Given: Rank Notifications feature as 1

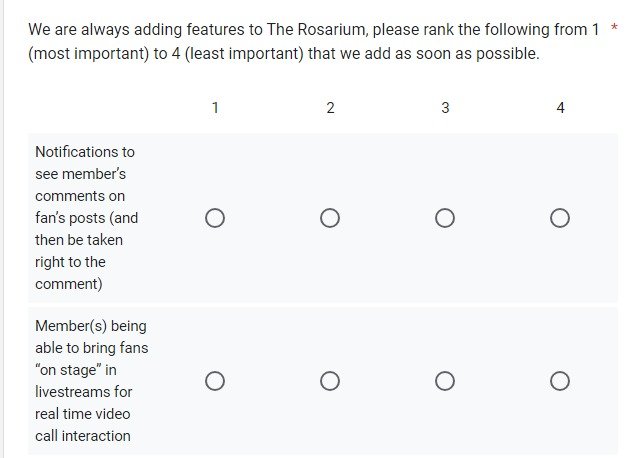Looking at the screenshot, I should coord(215,218).
